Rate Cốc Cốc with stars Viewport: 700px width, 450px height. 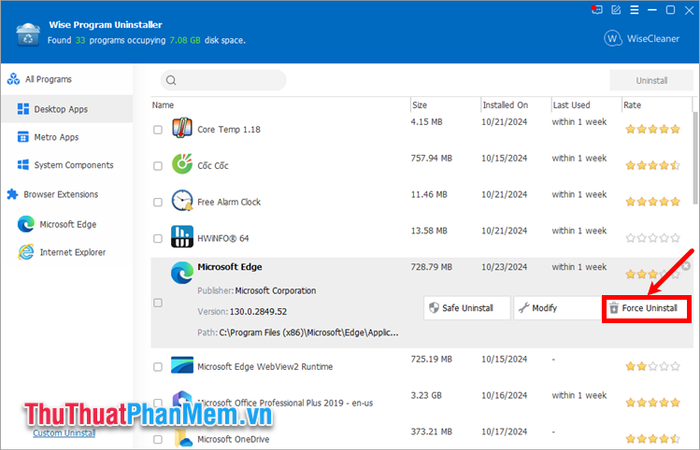pos(653,166)
